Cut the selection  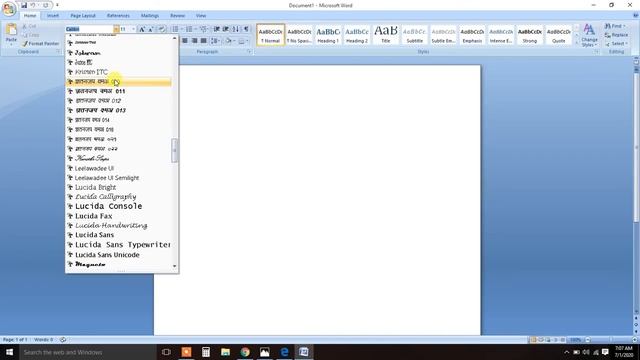[29, 26]
